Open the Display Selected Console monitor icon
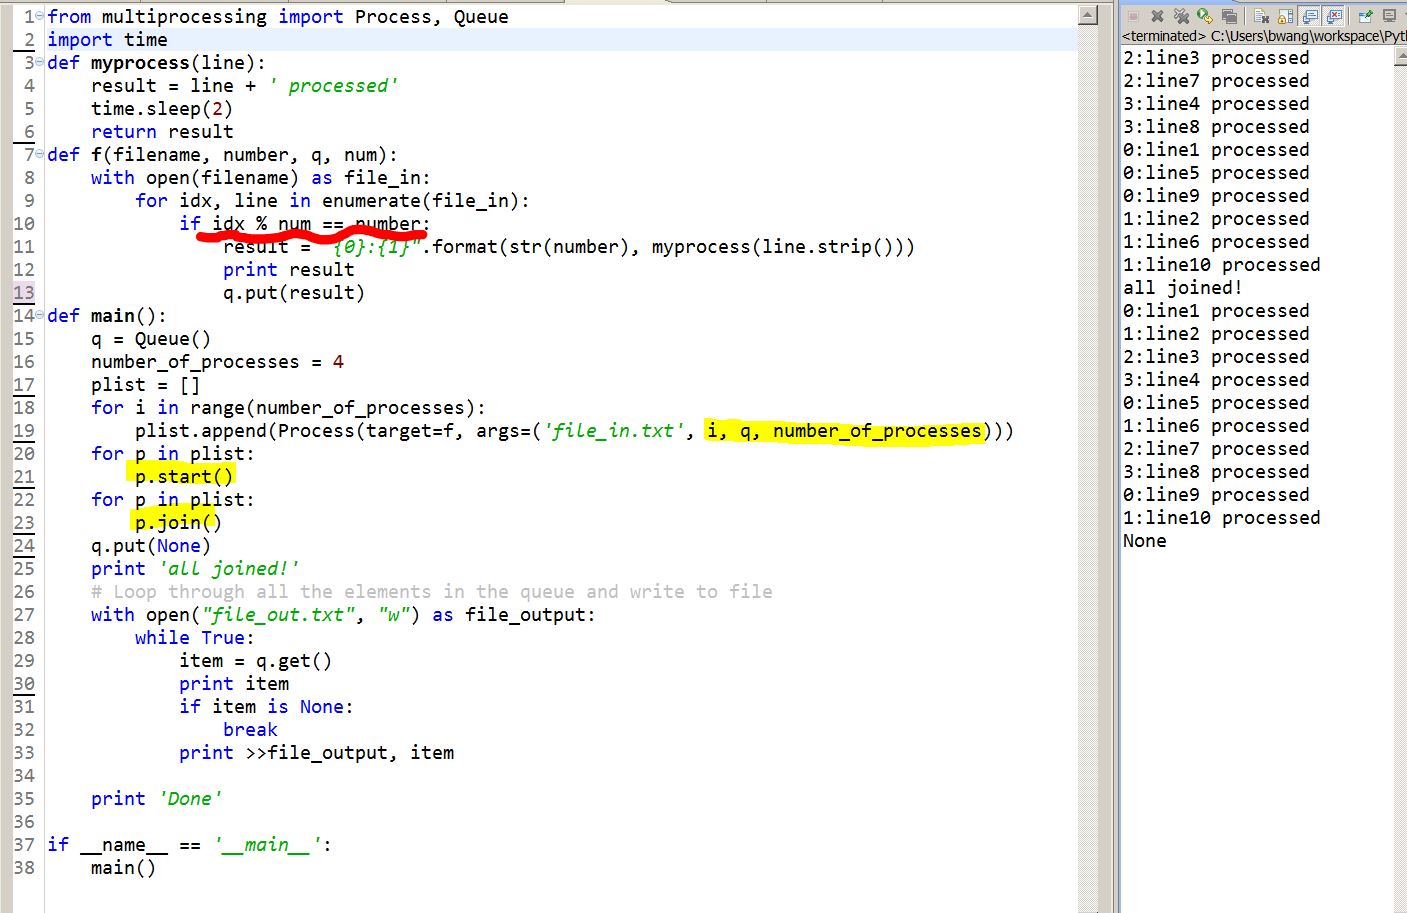Viewport: 1407px width, 913px height. [x=1389, y=16]
